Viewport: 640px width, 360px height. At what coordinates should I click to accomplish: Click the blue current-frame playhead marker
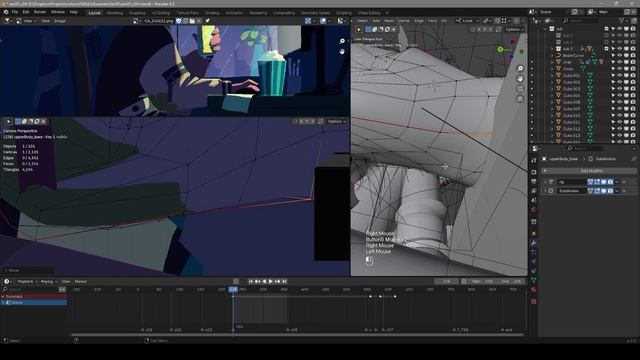coord(233,289)
